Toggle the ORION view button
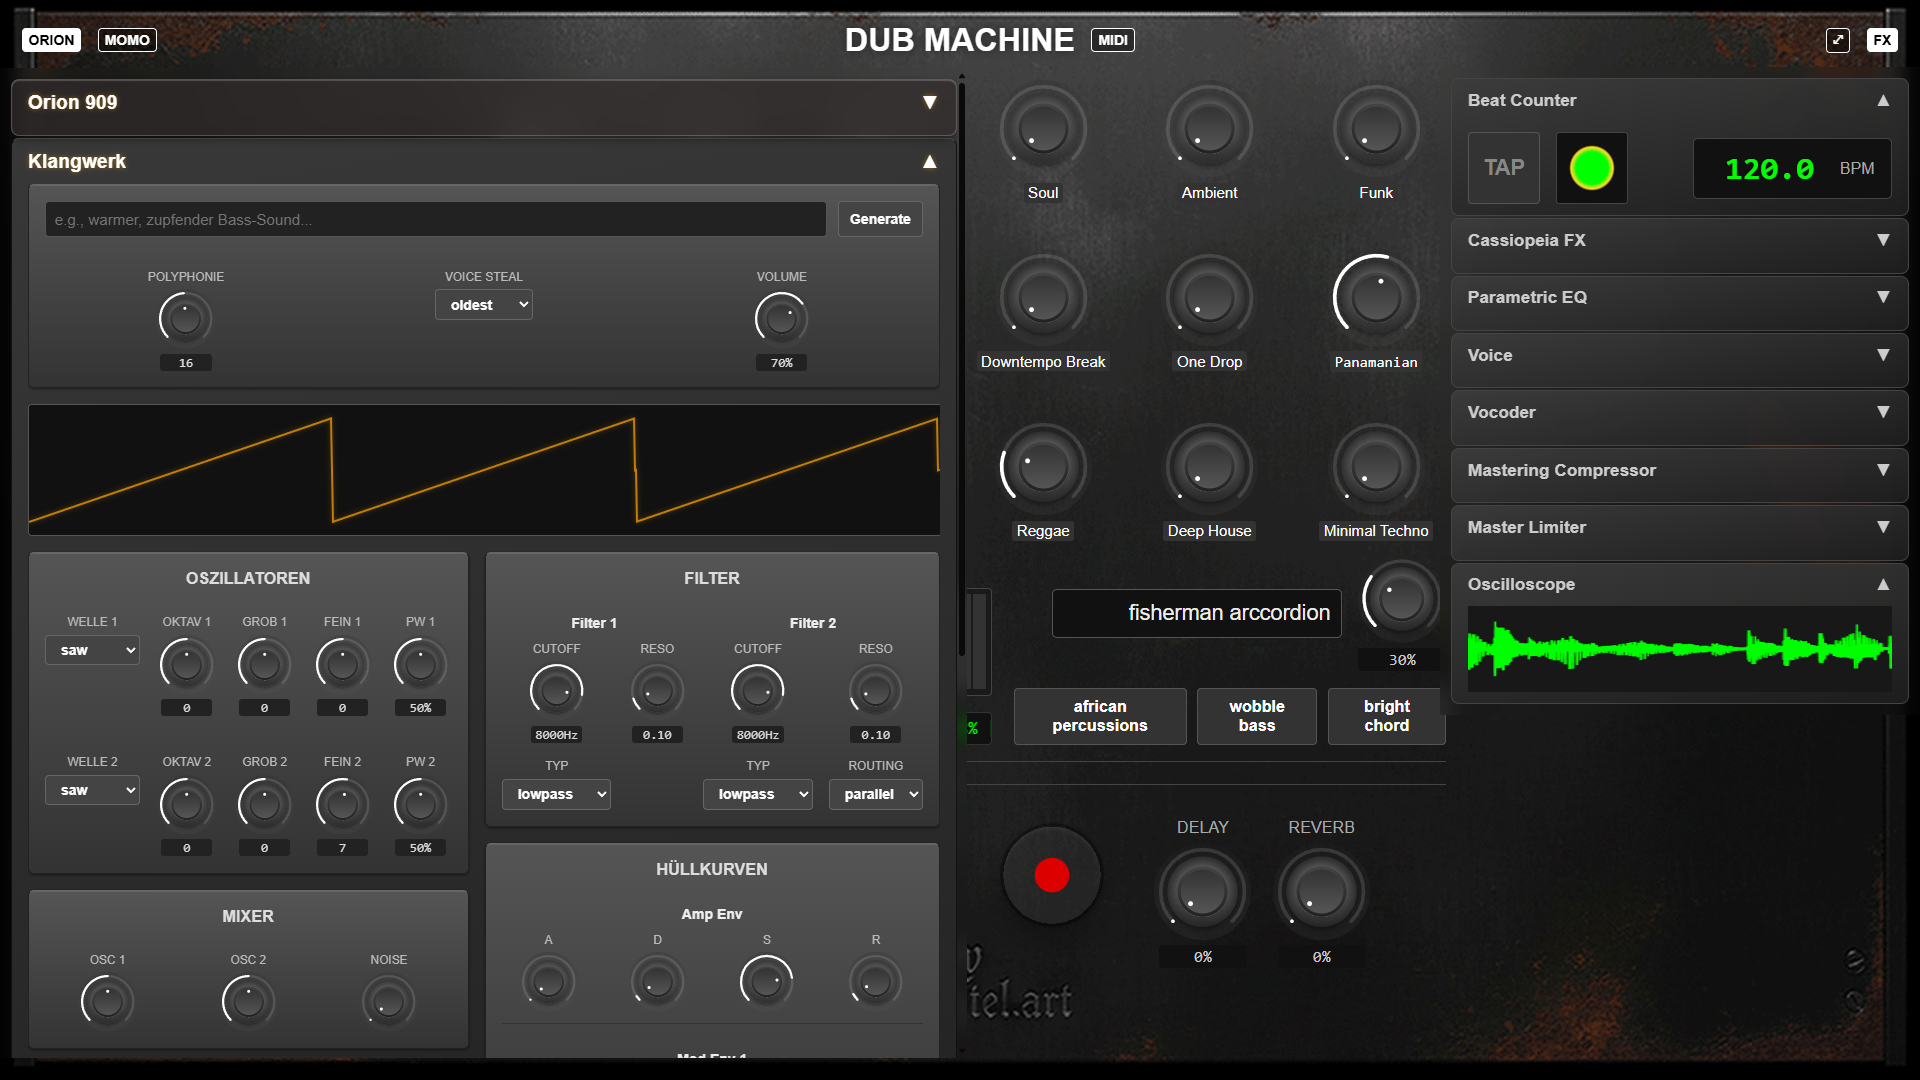Screen dimensions: 1920x1080 tap(51, 40)
